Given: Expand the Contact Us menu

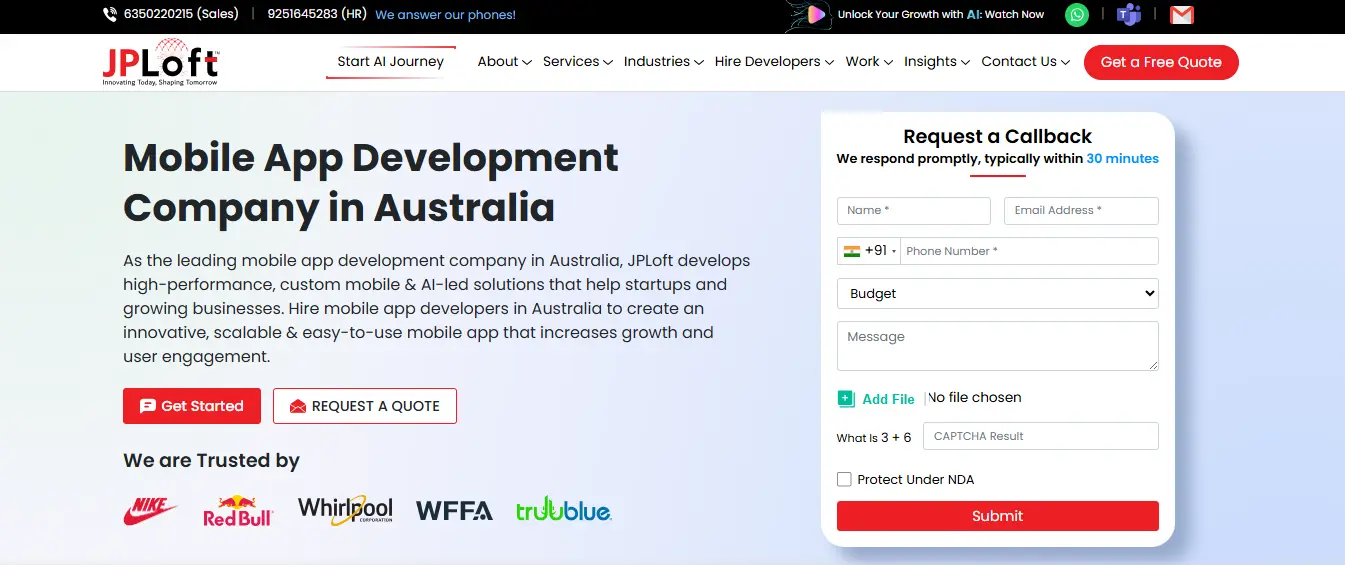Looking at the screenshot, I should click(x=1025, y=62).
